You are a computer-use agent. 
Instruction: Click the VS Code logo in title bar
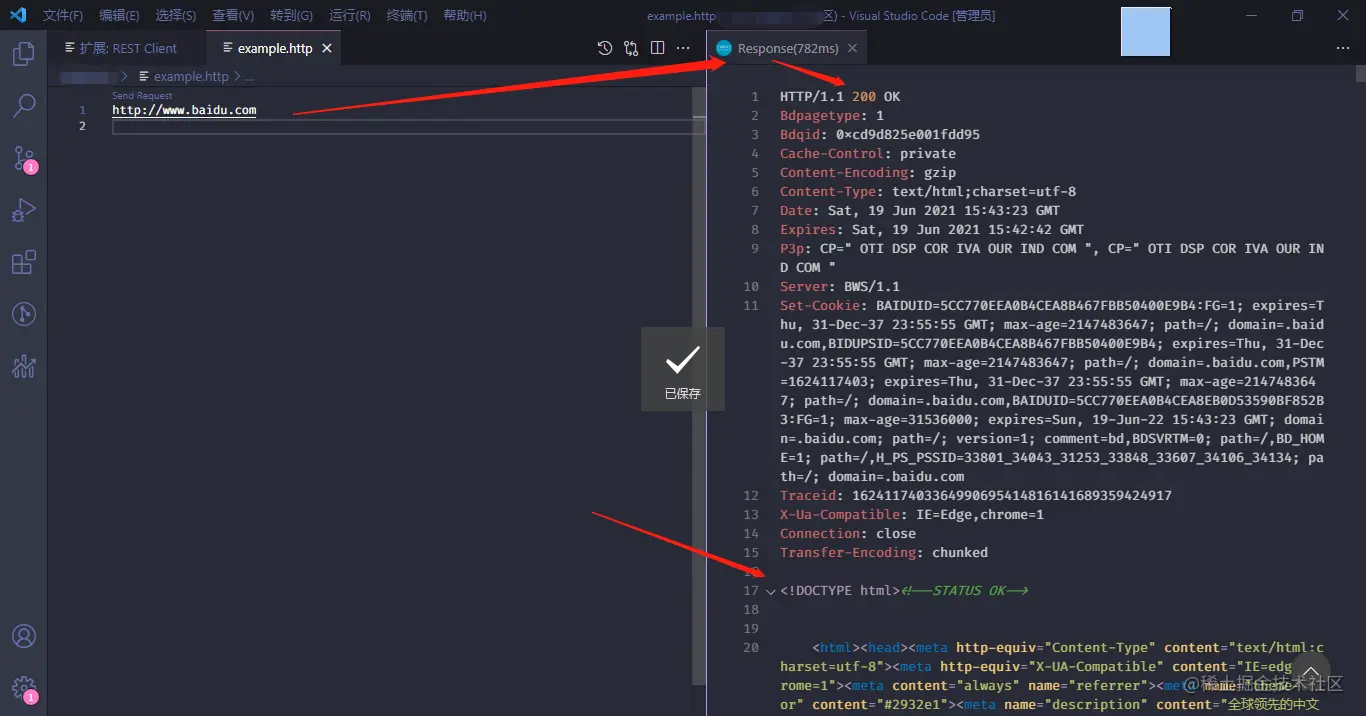pos(18,15)
